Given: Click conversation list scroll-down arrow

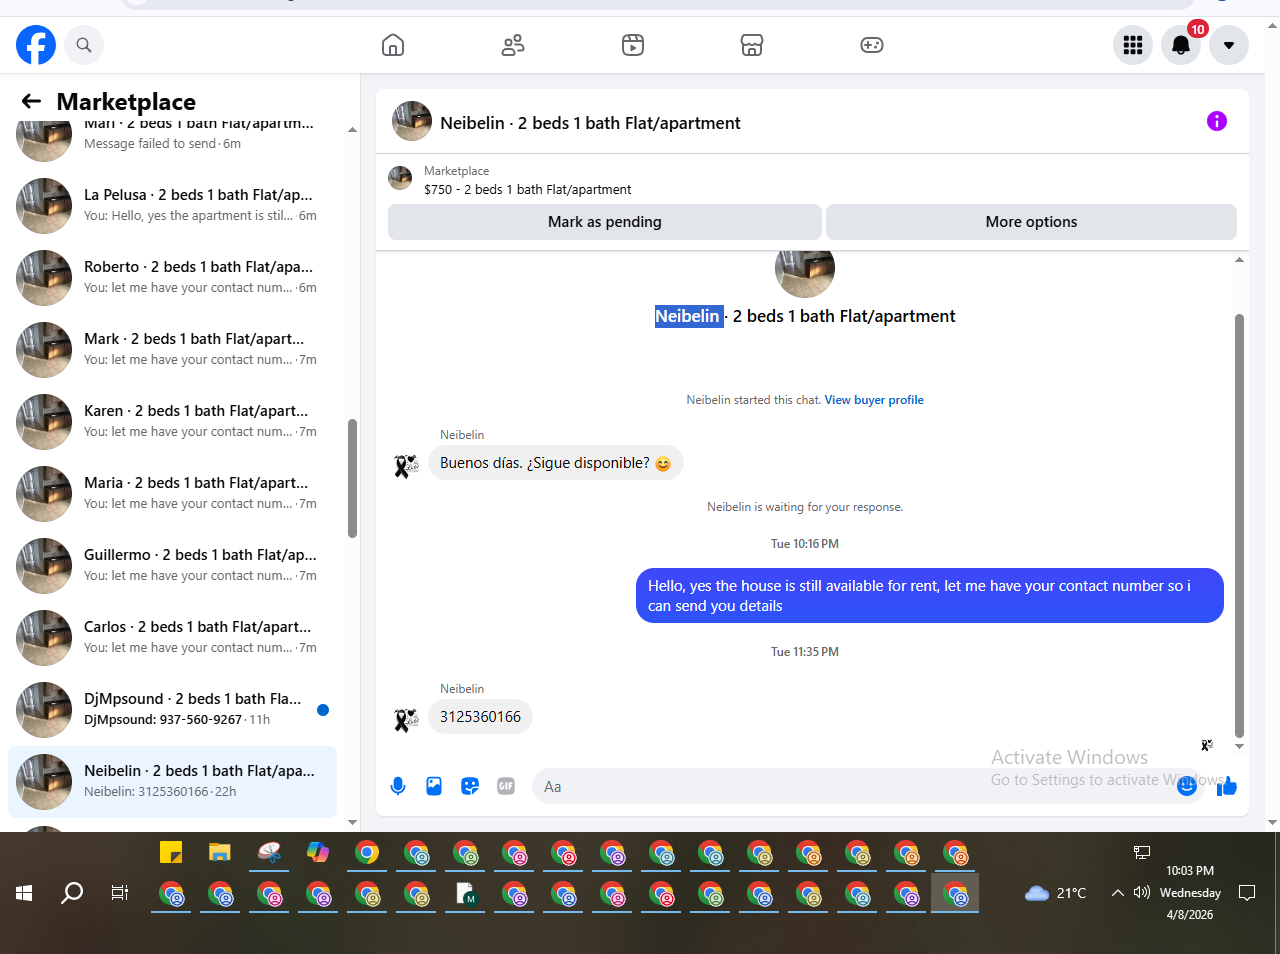Looking at the screenshot, I should point(352,822).
